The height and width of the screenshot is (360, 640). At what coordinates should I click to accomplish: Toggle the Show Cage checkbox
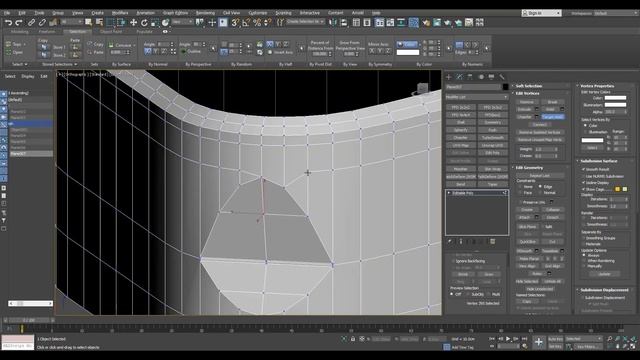[583, 189]
